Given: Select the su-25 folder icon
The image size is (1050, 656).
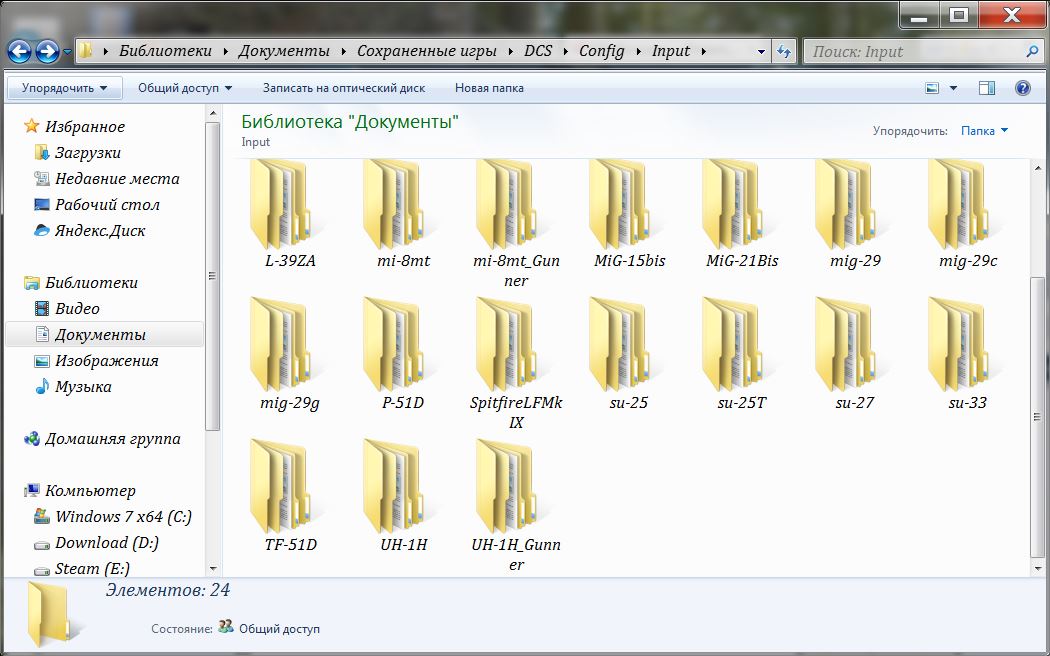Looking at the screenshot, I should pyautogui.click(x=623, y=346).
